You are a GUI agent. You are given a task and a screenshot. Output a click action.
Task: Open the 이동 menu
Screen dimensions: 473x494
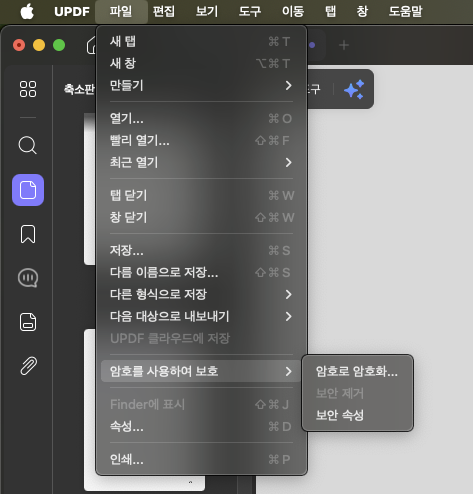click(x=293, y=12)
